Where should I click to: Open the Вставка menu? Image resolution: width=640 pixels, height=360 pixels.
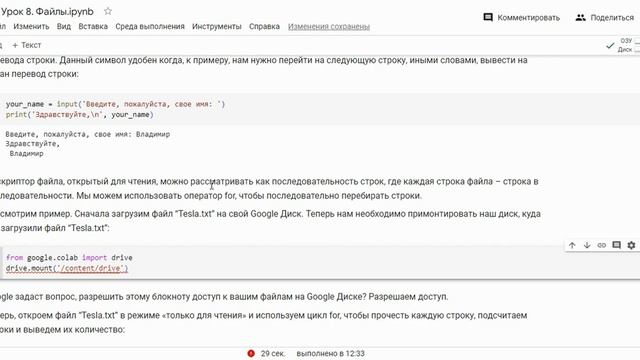pyautogui.click(x=93, y=27)
